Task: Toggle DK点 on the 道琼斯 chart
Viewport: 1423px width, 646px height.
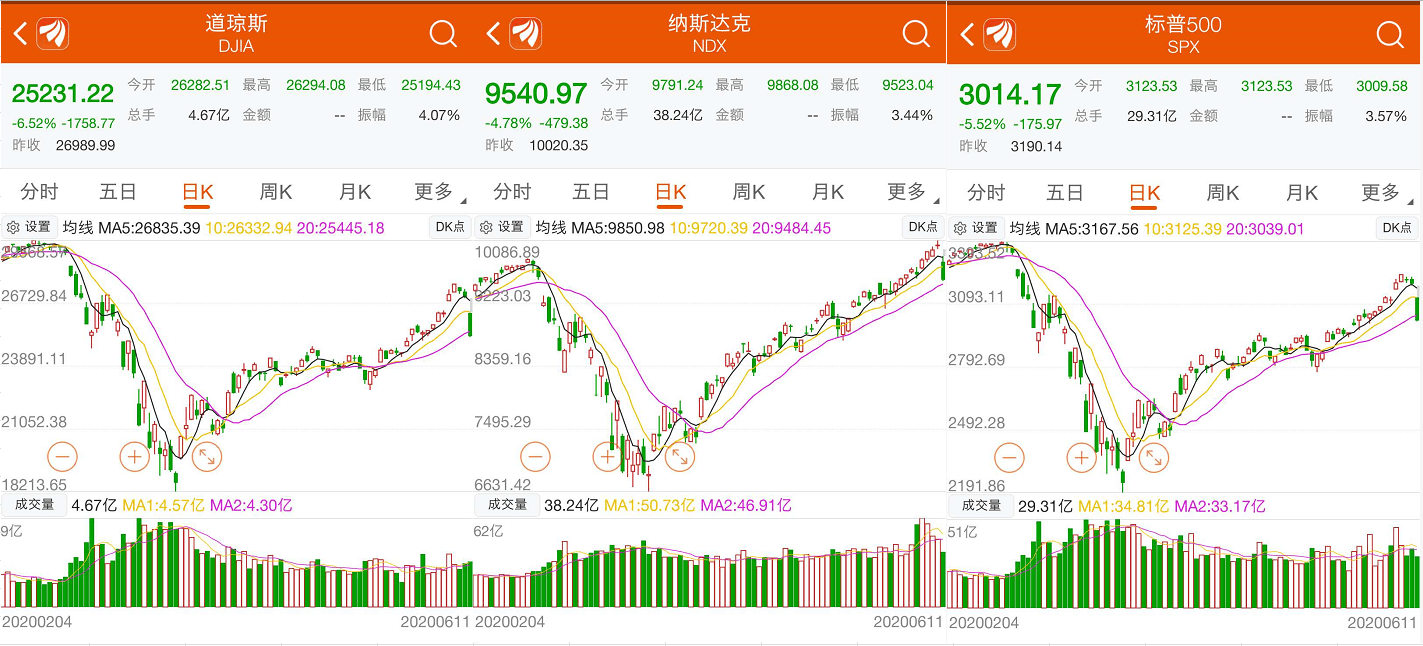Action: pos(450,227)
